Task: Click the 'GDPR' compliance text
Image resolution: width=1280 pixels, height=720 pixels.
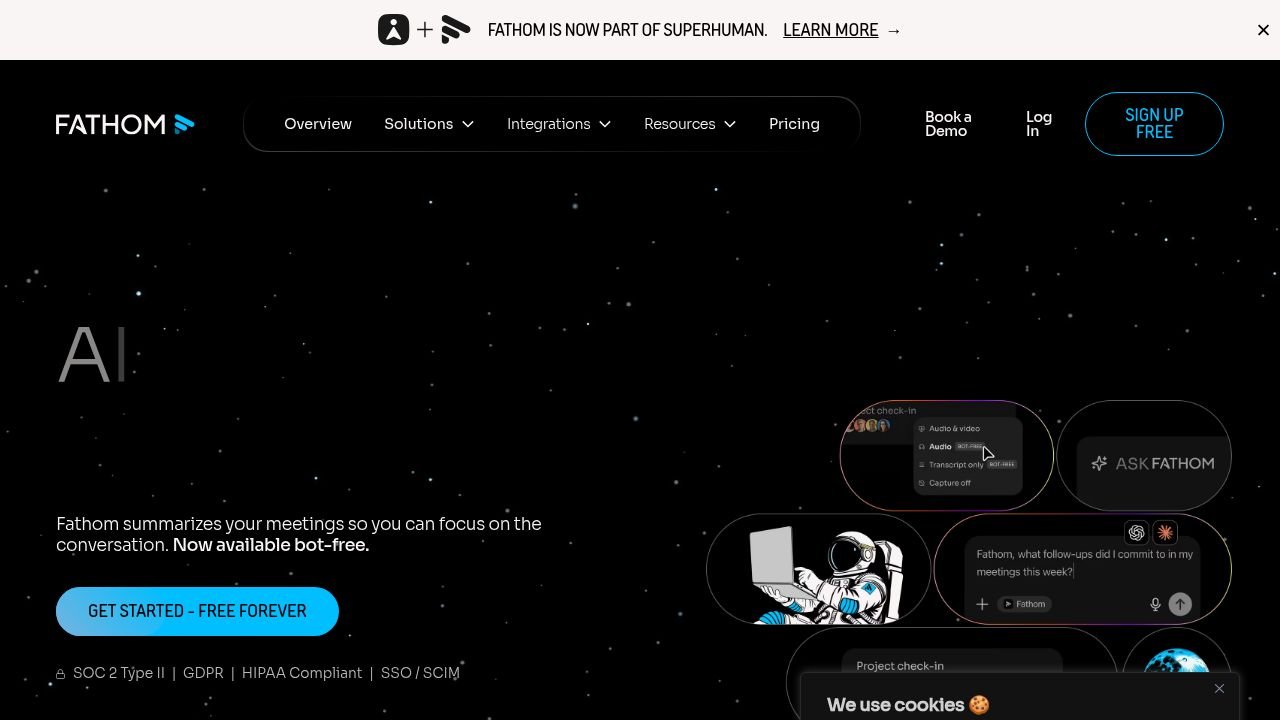Action: click(x=203, y=673)
